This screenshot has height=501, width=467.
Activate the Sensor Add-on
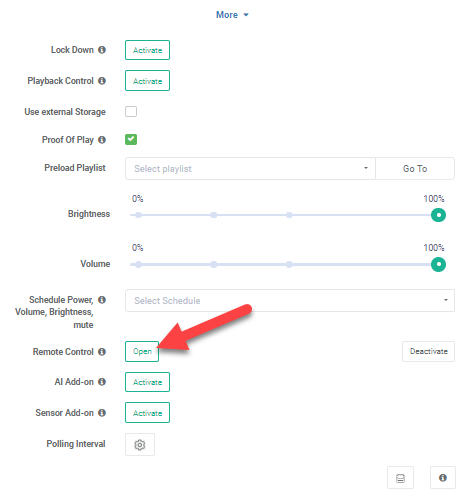pos(147,413)
